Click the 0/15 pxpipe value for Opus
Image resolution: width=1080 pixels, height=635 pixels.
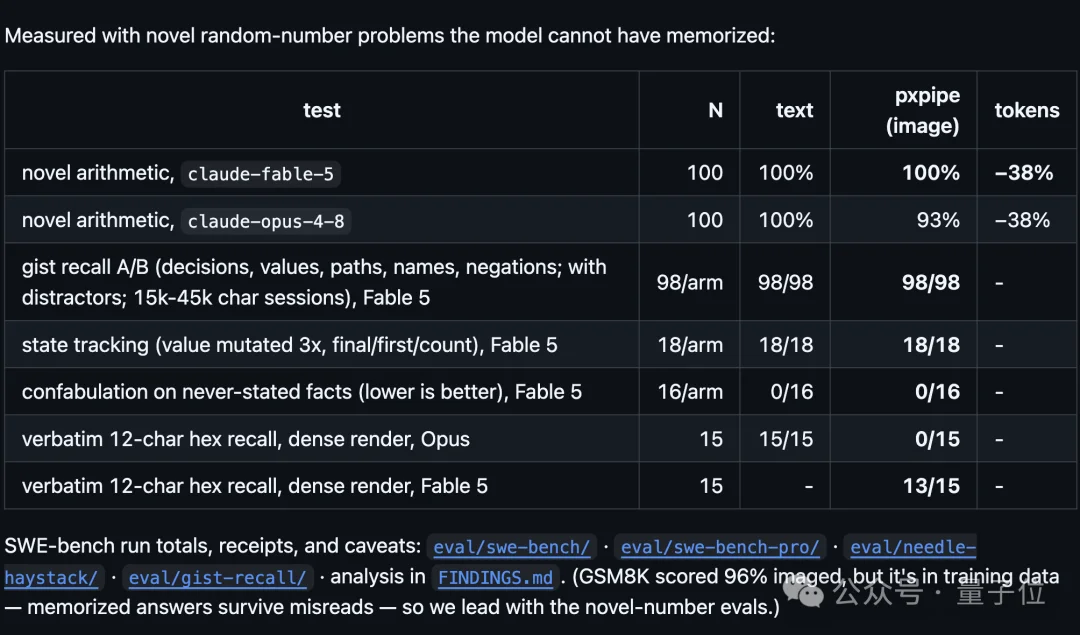click(937, 439)
